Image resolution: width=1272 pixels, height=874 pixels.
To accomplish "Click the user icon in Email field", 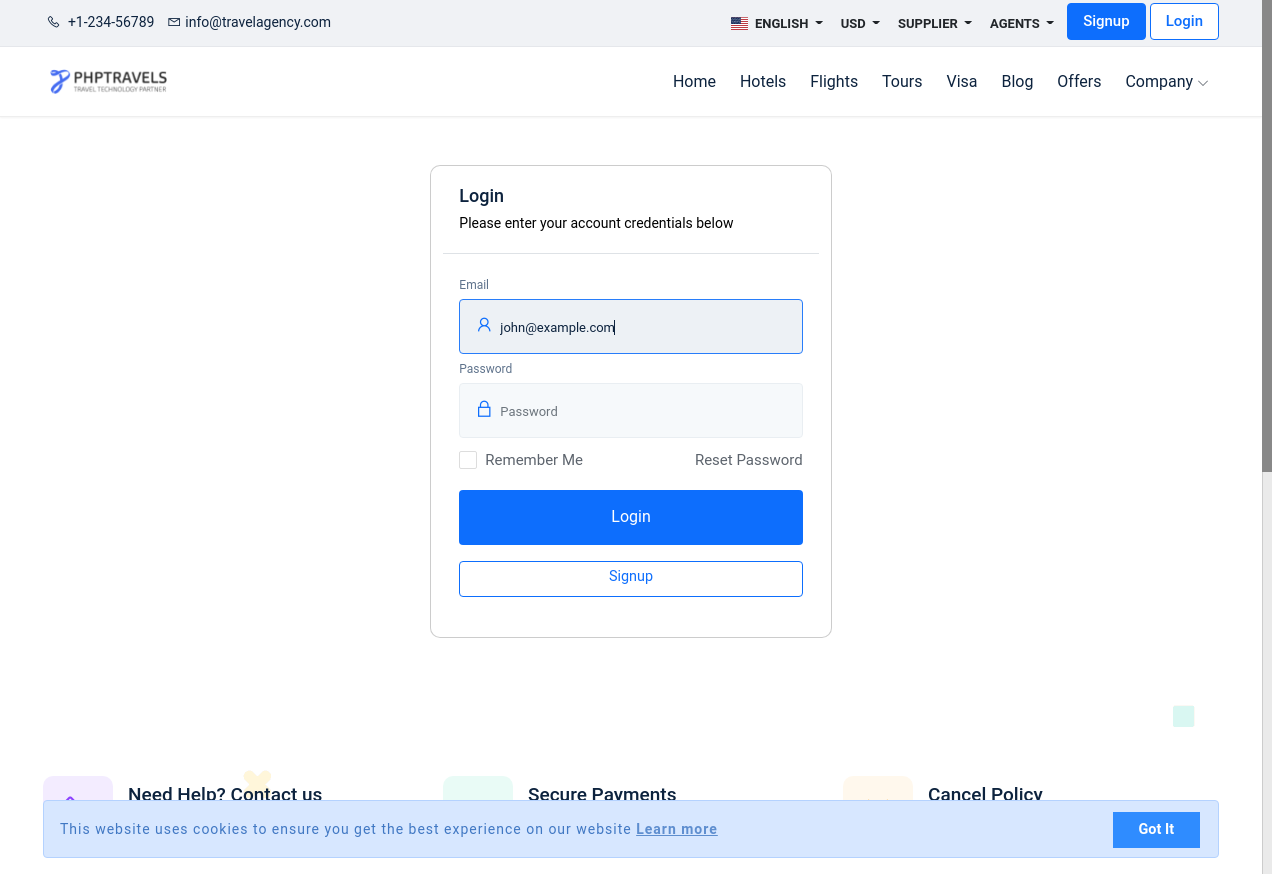I will [484, 326].
